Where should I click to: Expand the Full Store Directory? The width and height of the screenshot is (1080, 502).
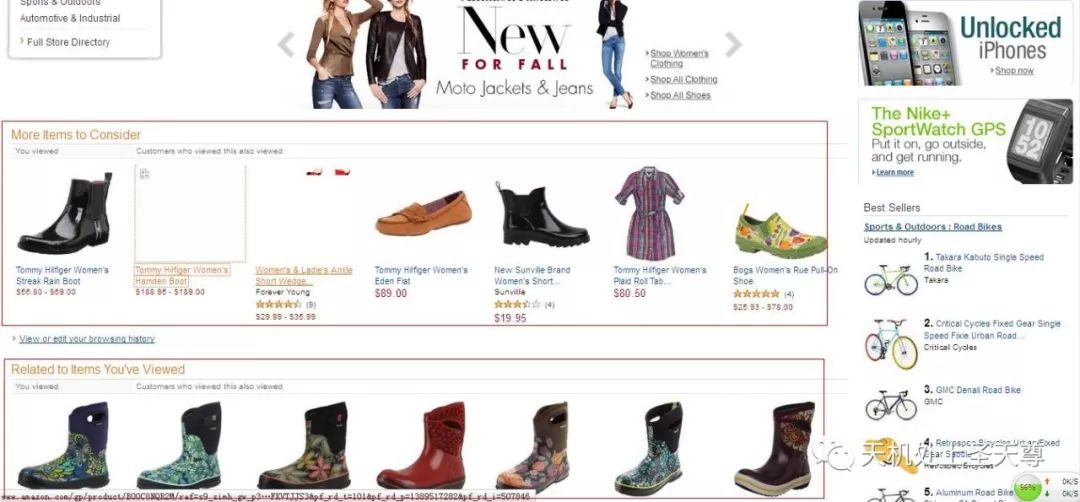point(68,42)
